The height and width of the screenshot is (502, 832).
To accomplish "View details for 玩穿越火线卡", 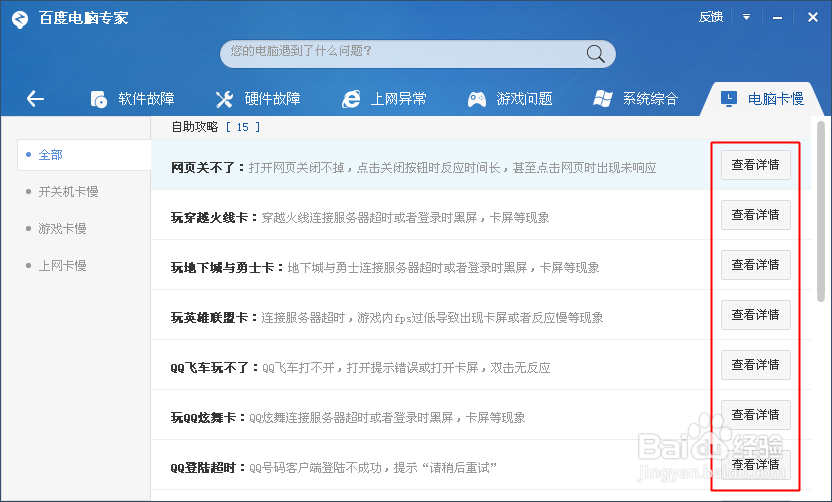I will pyautogui.click(x=756, y=215).
